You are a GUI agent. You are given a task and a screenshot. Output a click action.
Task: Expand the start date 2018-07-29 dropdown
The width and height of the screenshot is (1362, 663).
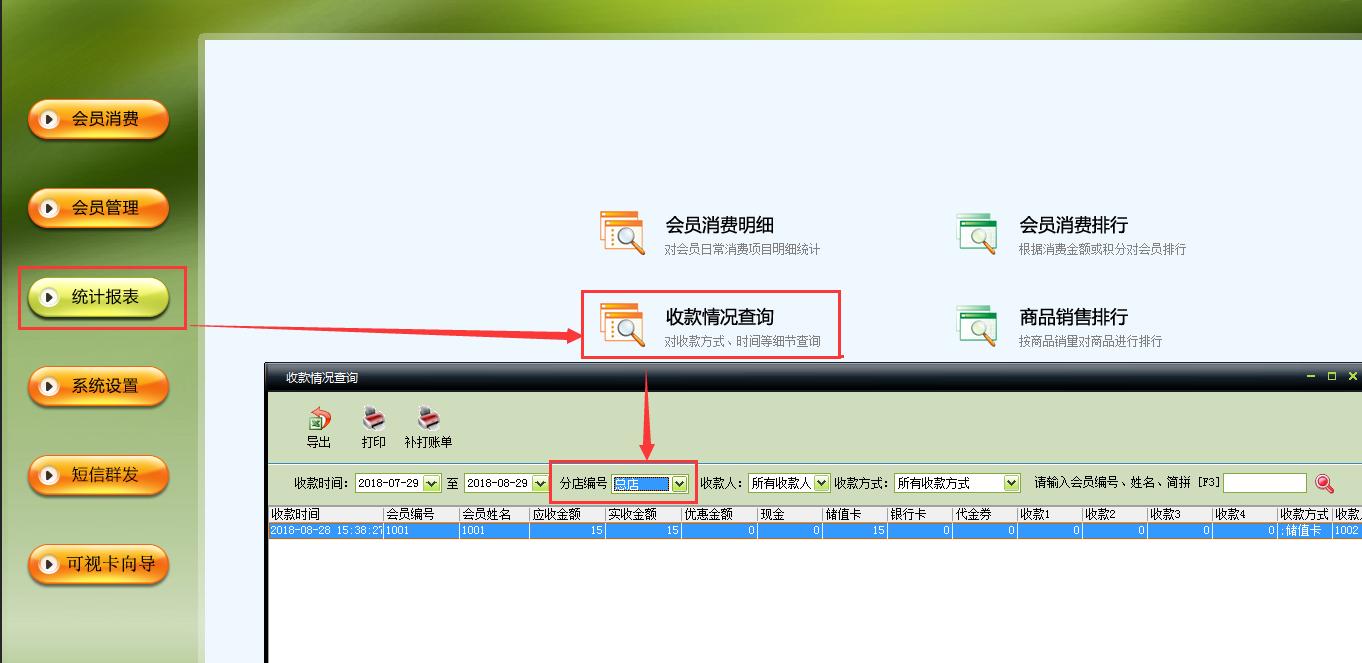[432, 484]
